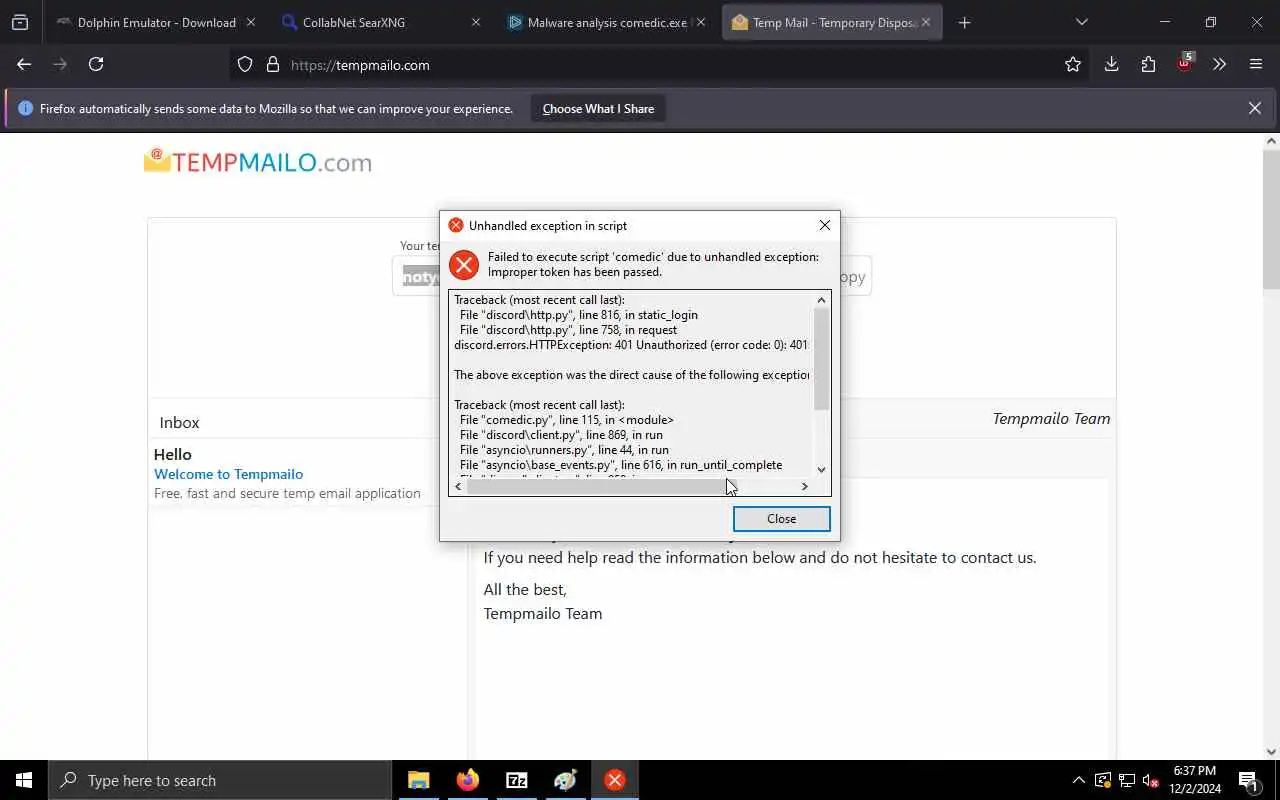
Task: Click Choose What I Share button
Action: click(x=598, y=108)
